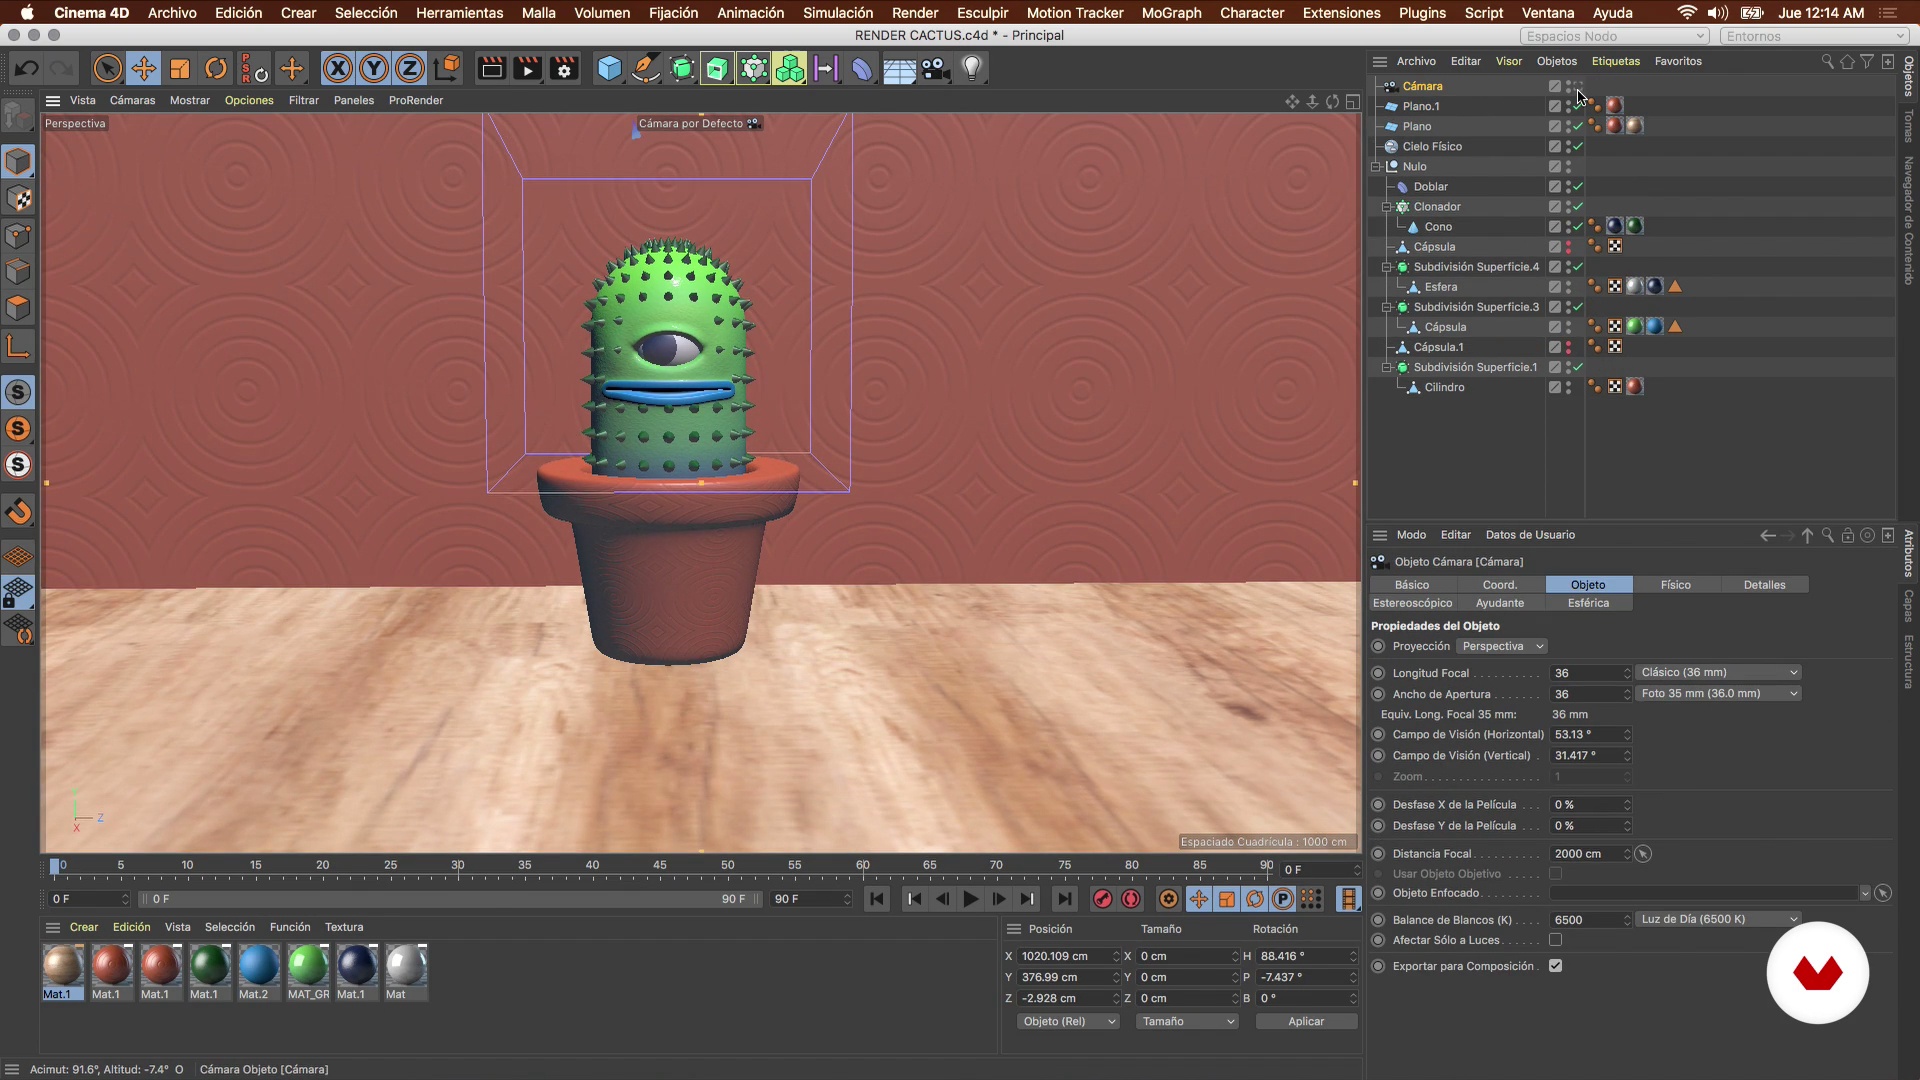Click the Undo arrow icon
This screenshot has height=1080, width=1920.
point(27,69)
